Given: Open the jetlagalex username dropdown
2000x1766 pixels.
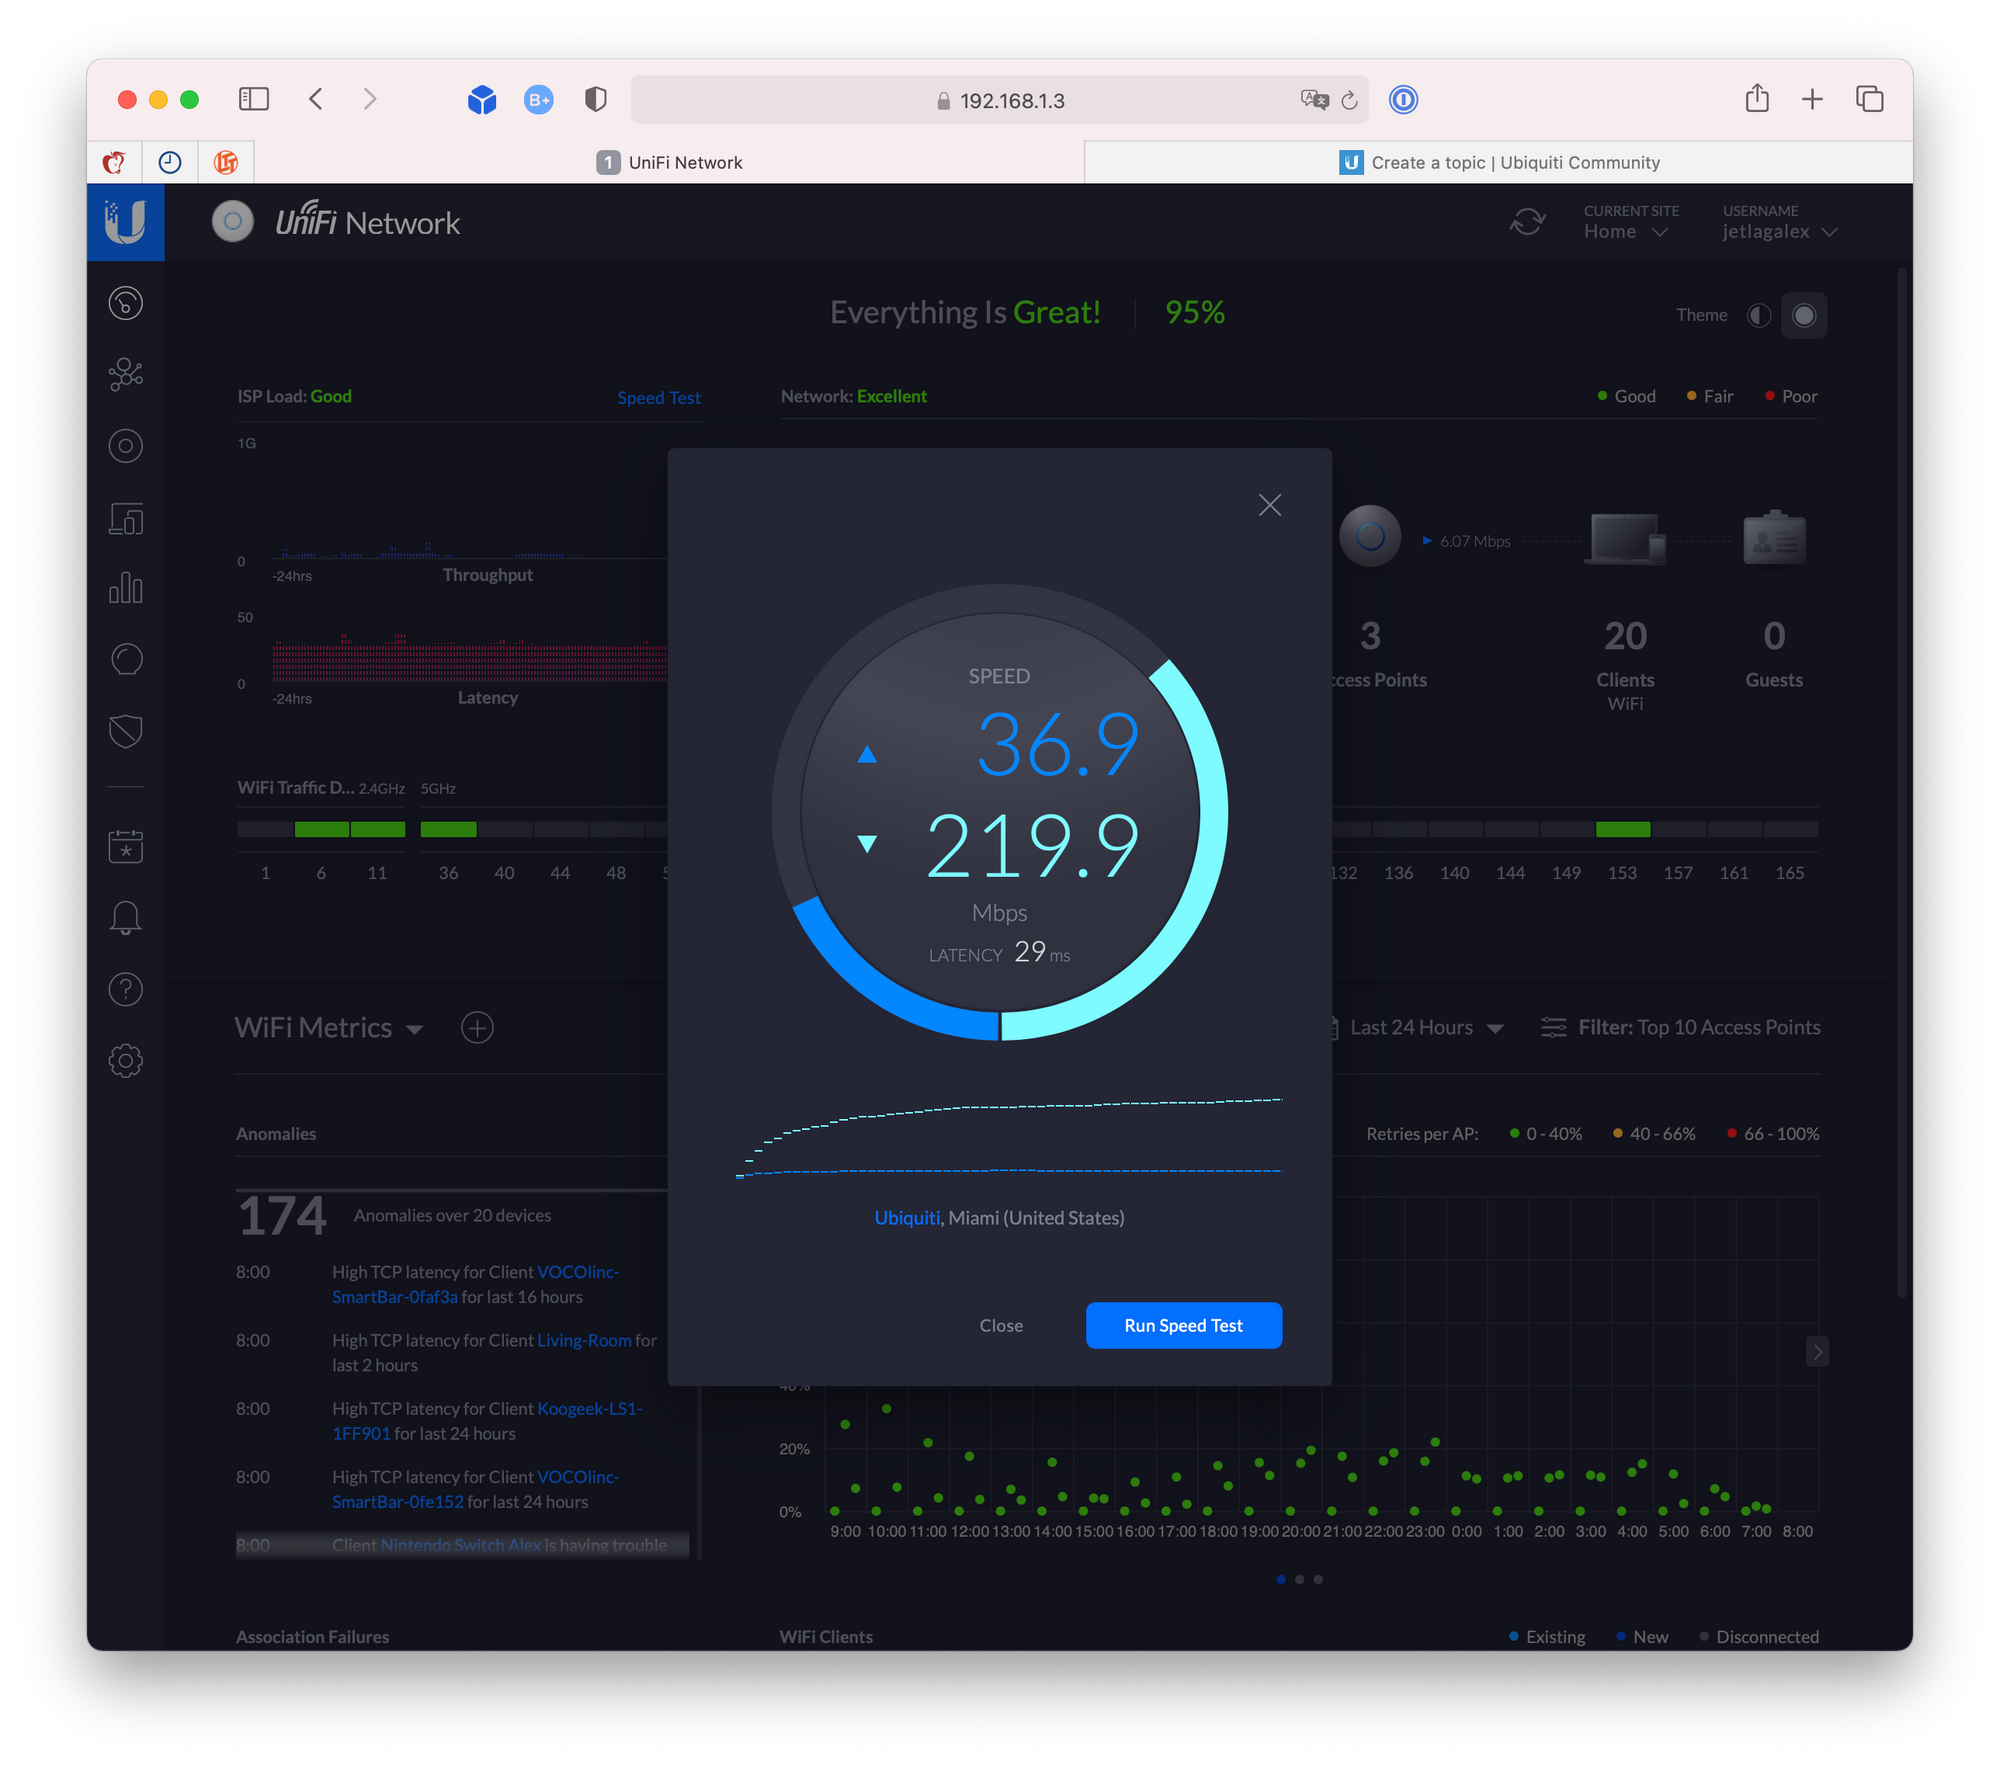Looking at the screenshot, I should coord(1779,232).
